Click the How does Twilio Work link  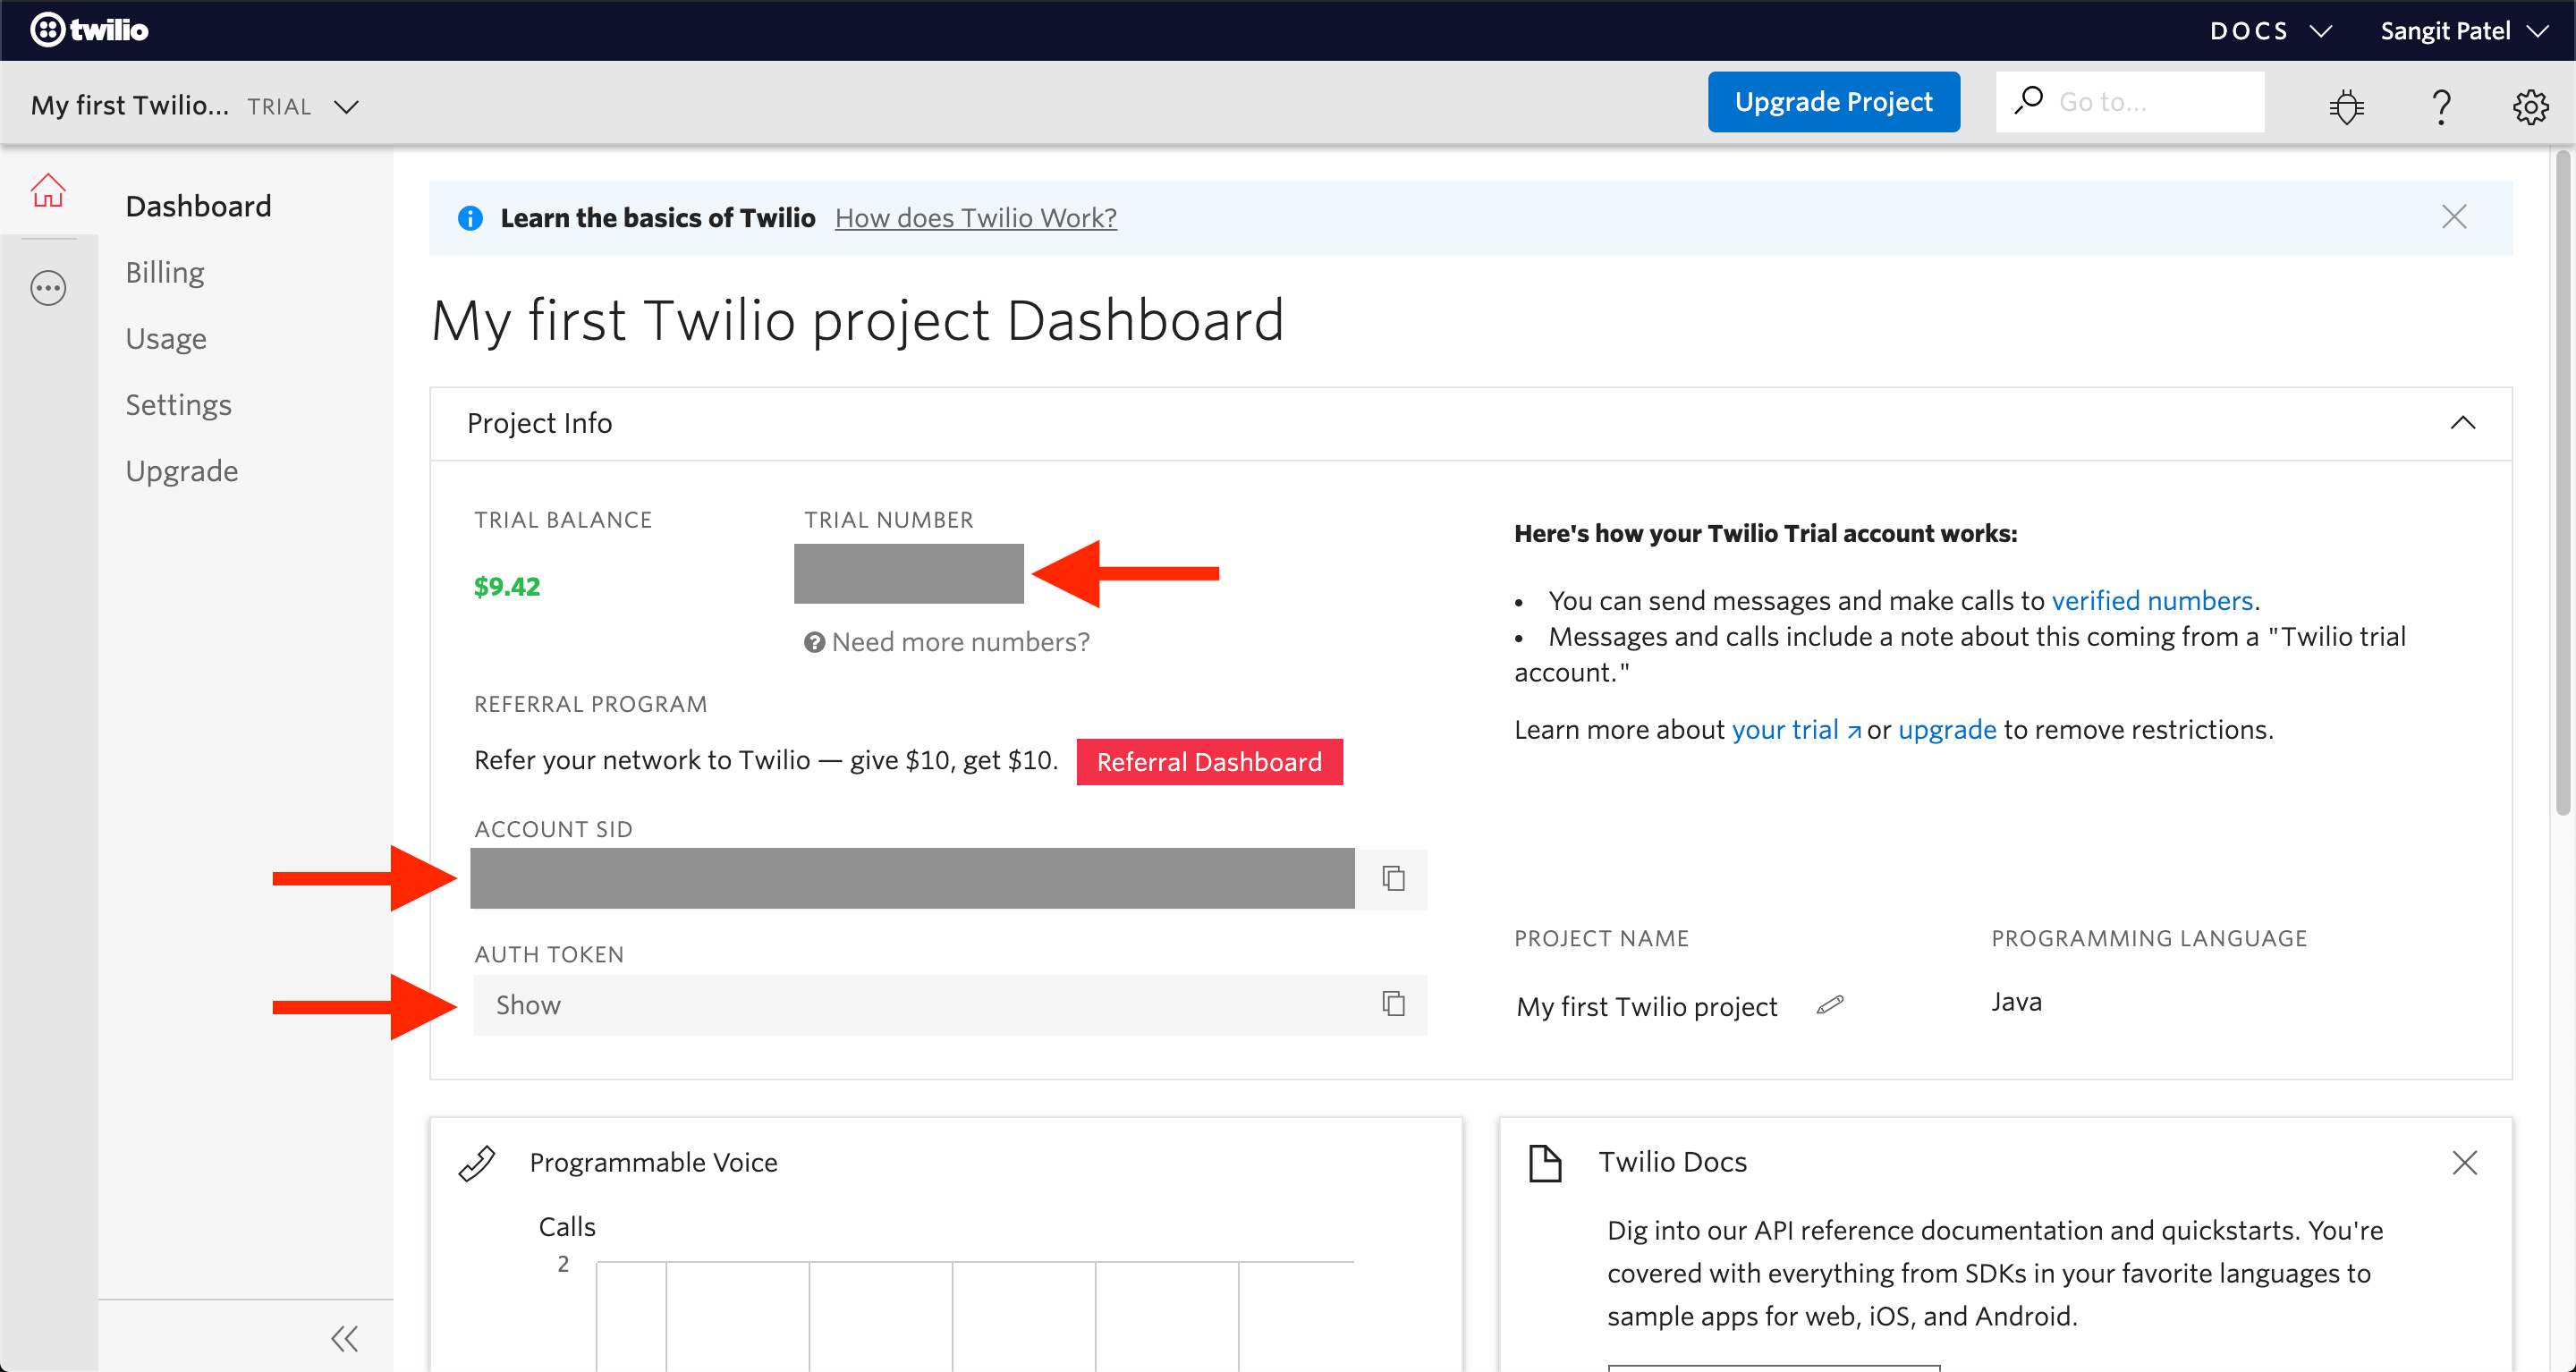(978, 218)
